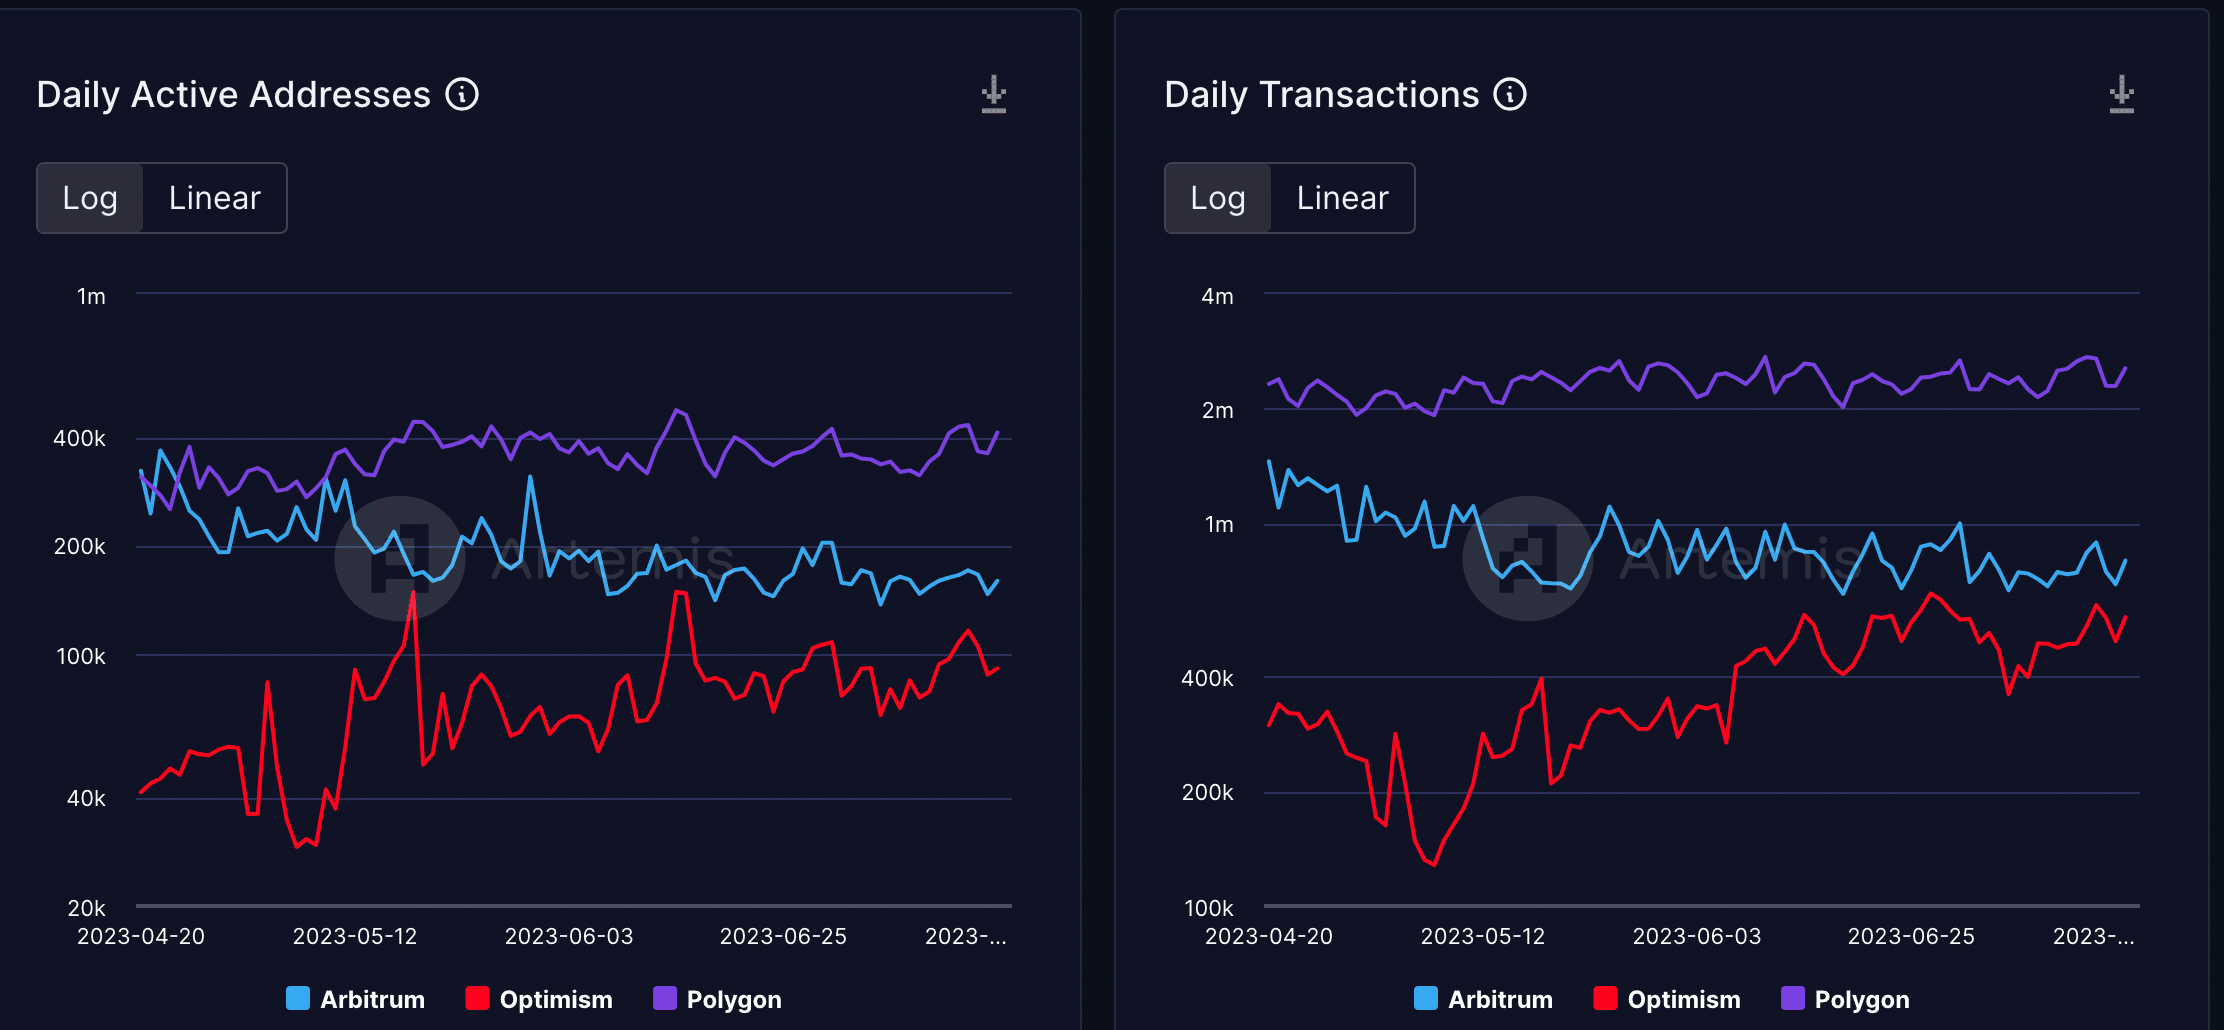The height and width of the screenshot is (1030, 2224).
Task: Download Daily Active Addresses chart data
Action: 994,94
